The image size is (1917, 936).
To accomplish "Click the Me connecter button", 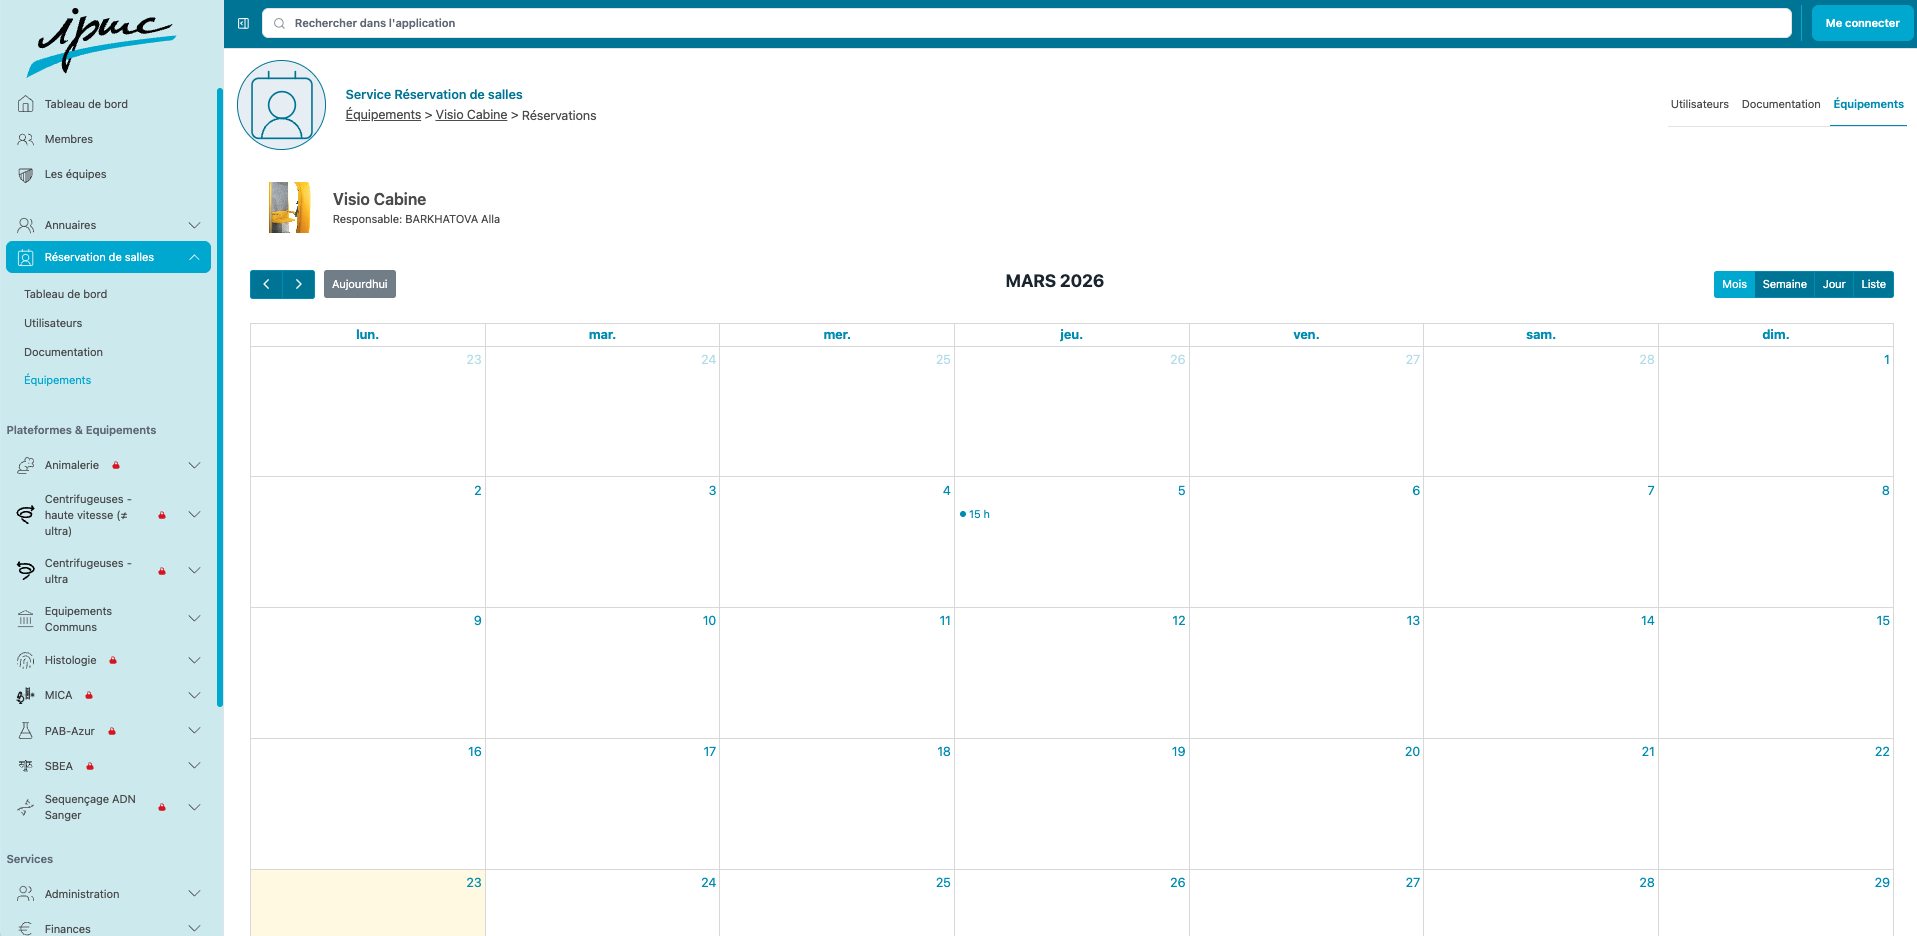I will [1862, 23].
